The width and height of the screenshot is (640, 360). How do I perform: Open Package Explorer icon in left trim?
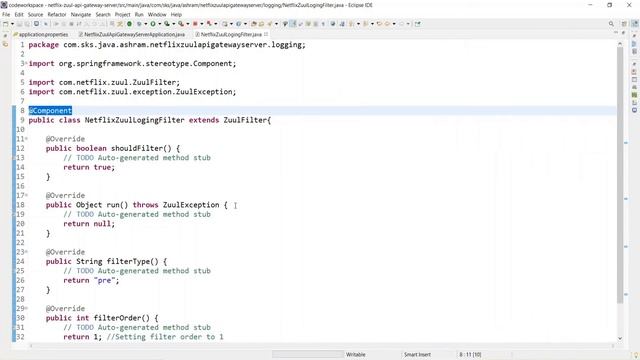pos(5,44)
